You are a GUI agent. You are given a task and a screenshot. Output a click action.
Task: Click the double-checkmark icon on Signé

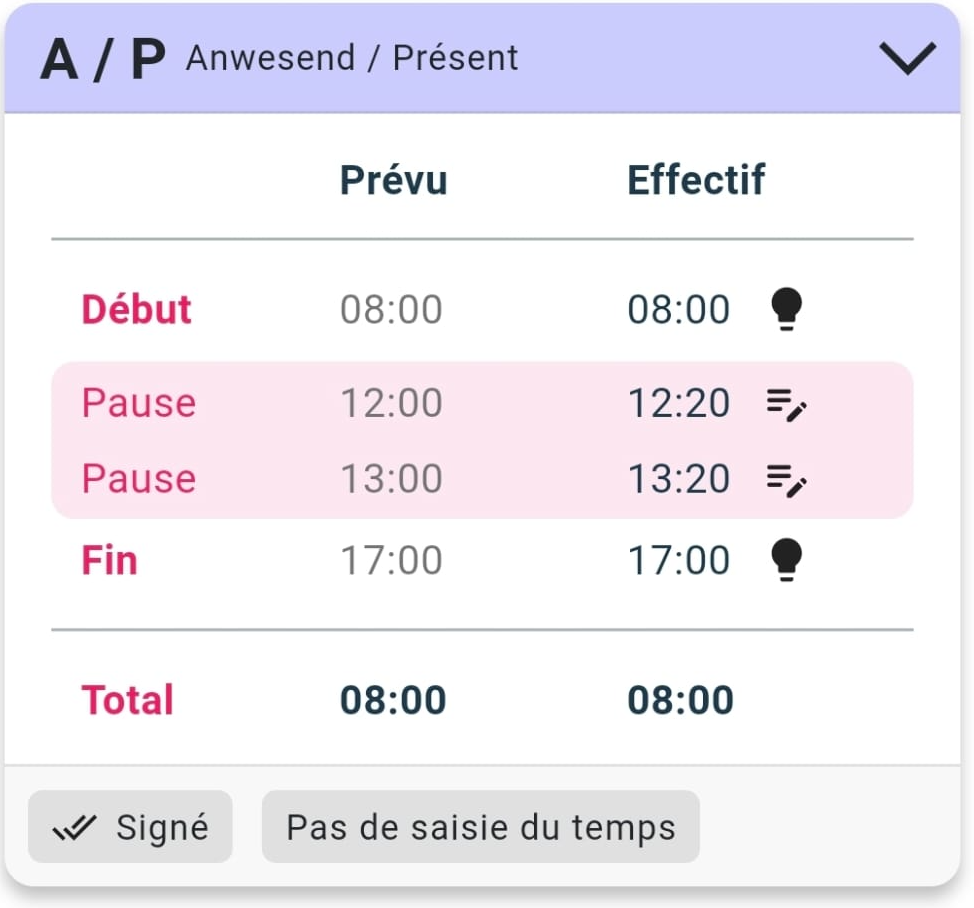[75, 827]
